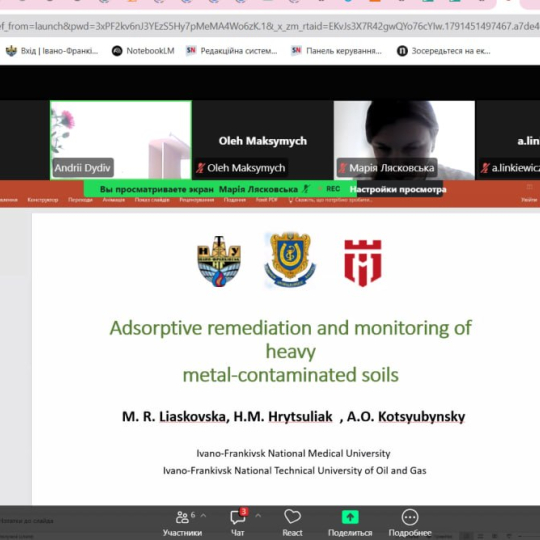Click the NotebookLM bookmark favicon
The image size is (540, 540).
pos(117,51)
